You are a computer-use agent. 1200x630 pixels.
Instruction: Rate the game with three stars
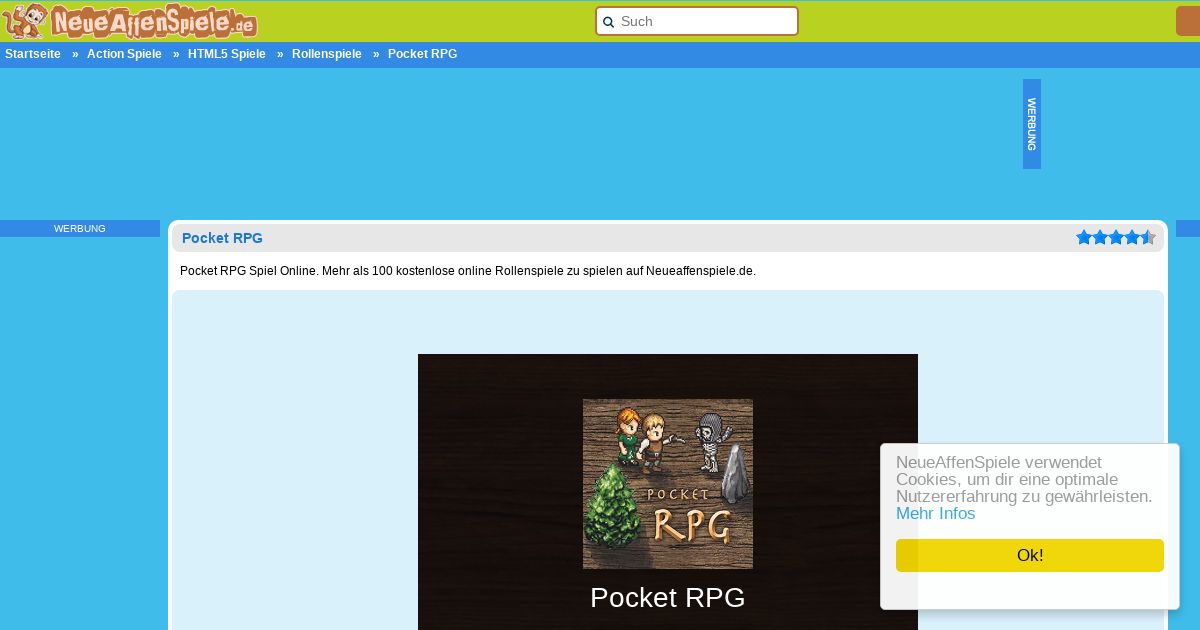click(1116, 237)
